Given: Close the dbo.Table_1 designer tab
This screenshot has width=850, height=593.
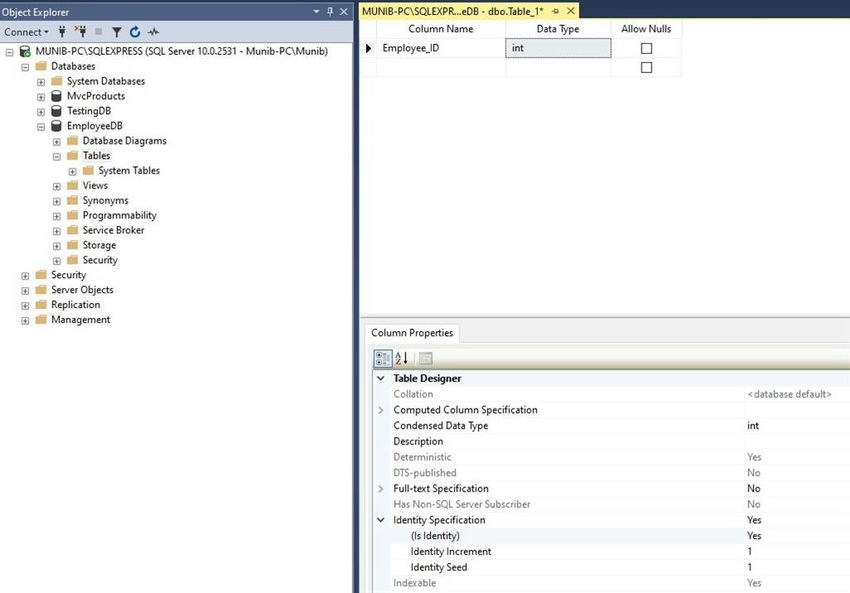Looking at the screenshot, I should [x=571, y=11].
